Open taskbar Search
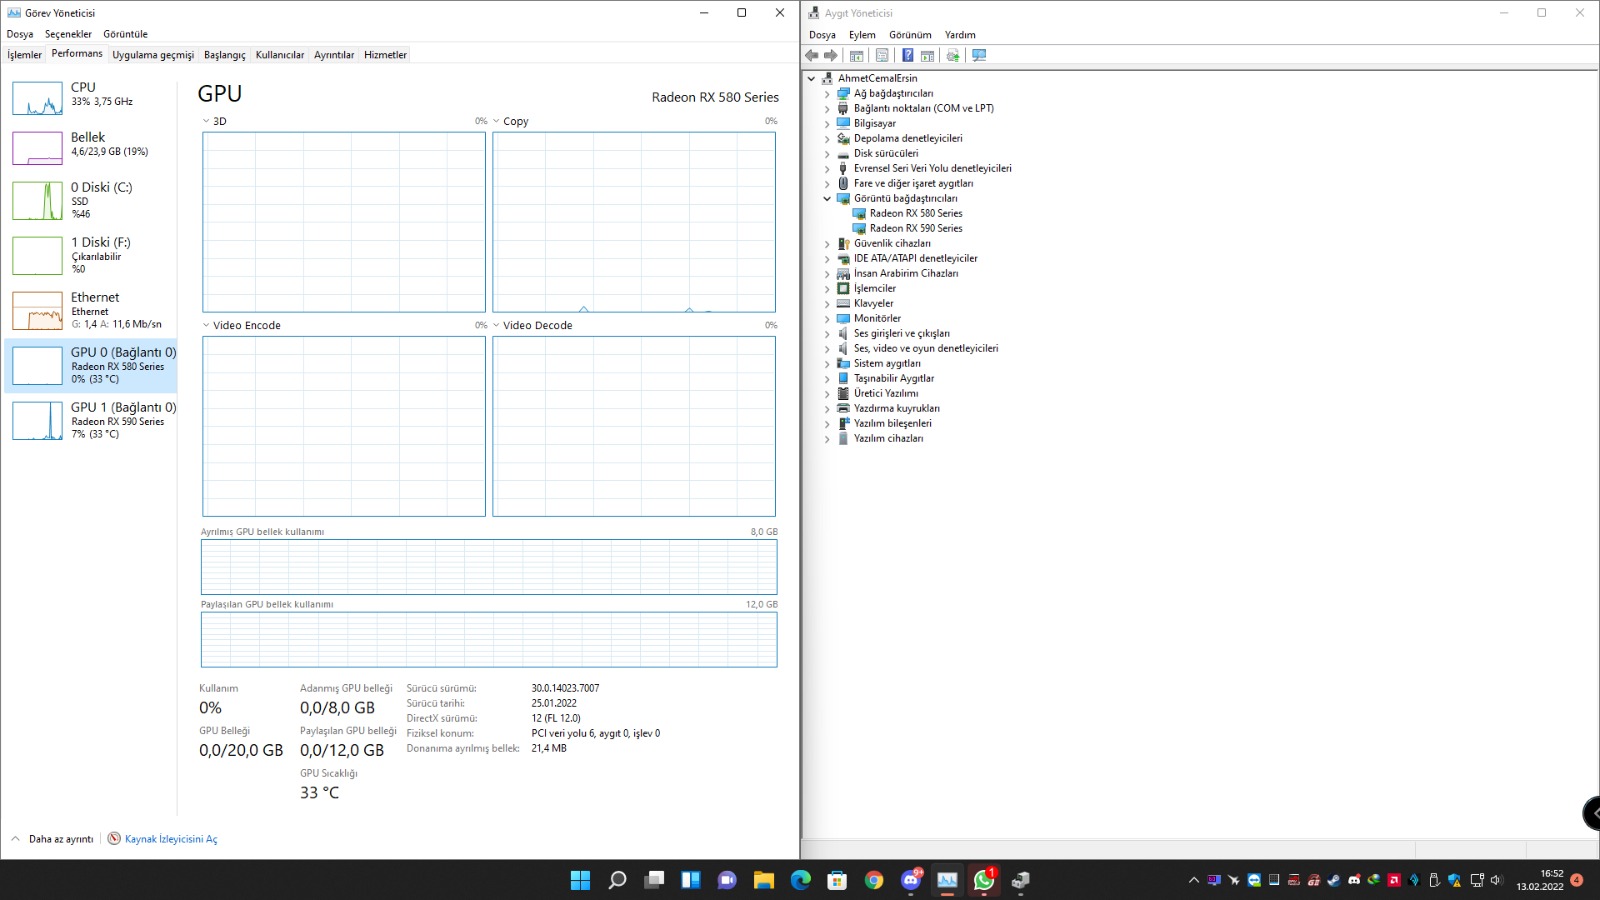The height and width of the screenshot is (900, 1600). (617, 880)
